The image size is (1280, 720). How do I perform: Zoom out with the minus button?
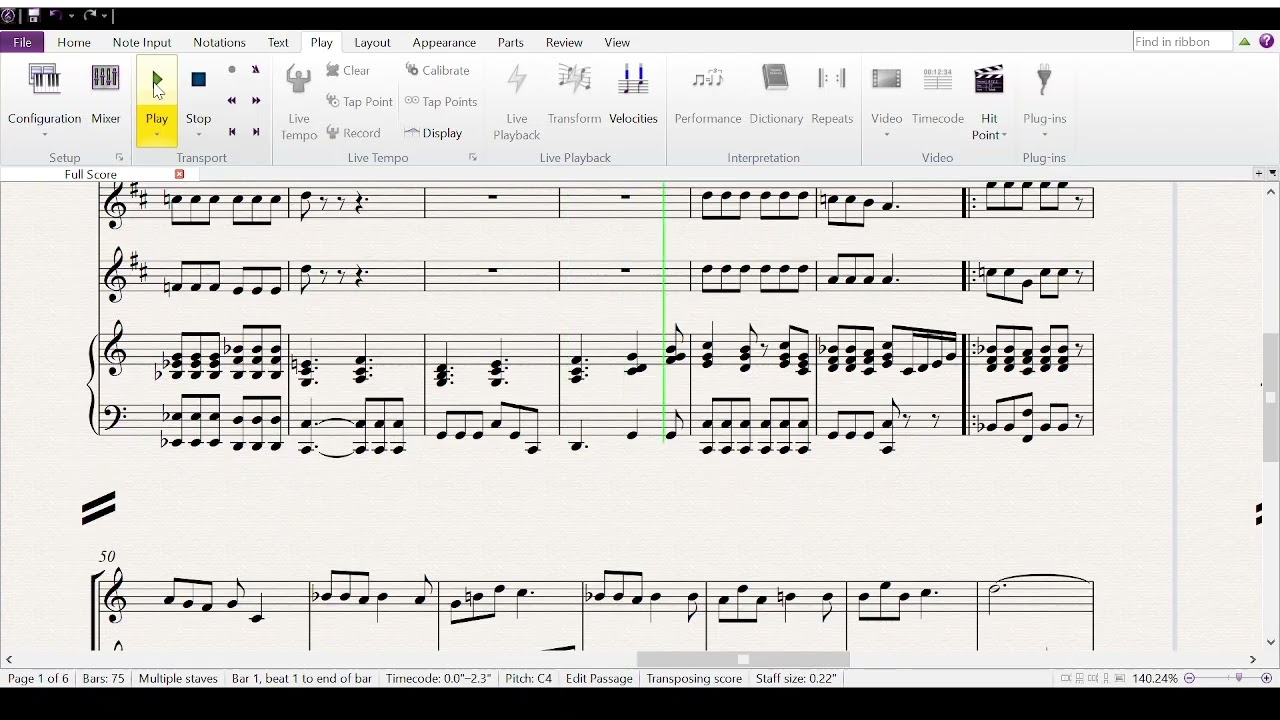pyautogui.click(x=1189, y=678)
